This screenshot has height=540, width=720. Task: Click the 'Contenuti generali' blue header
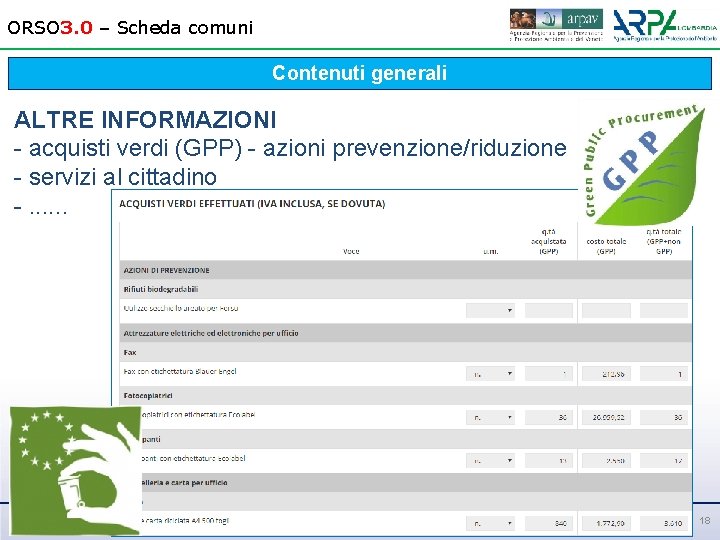[360, 73]
